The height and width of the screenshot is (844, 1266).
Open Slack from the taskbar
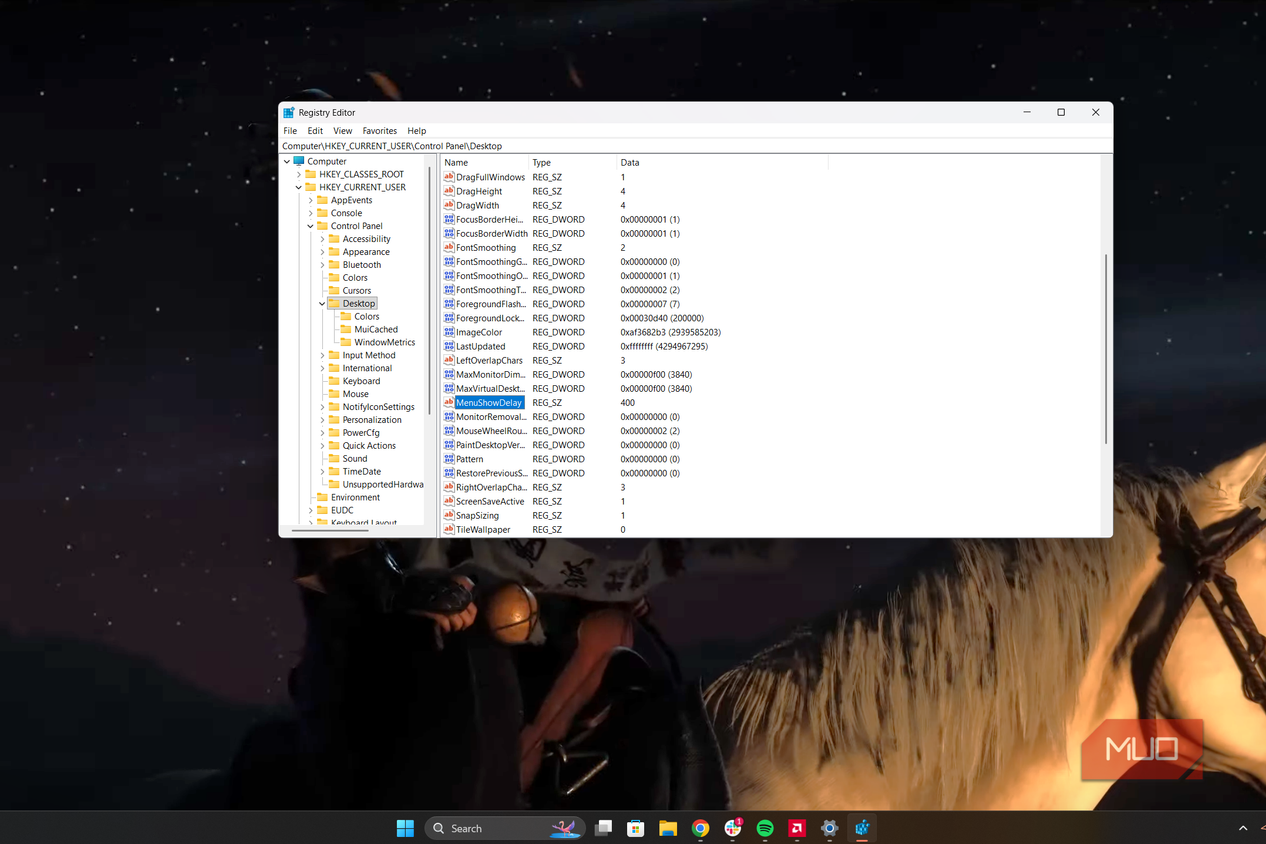click(x=733, y=828)
